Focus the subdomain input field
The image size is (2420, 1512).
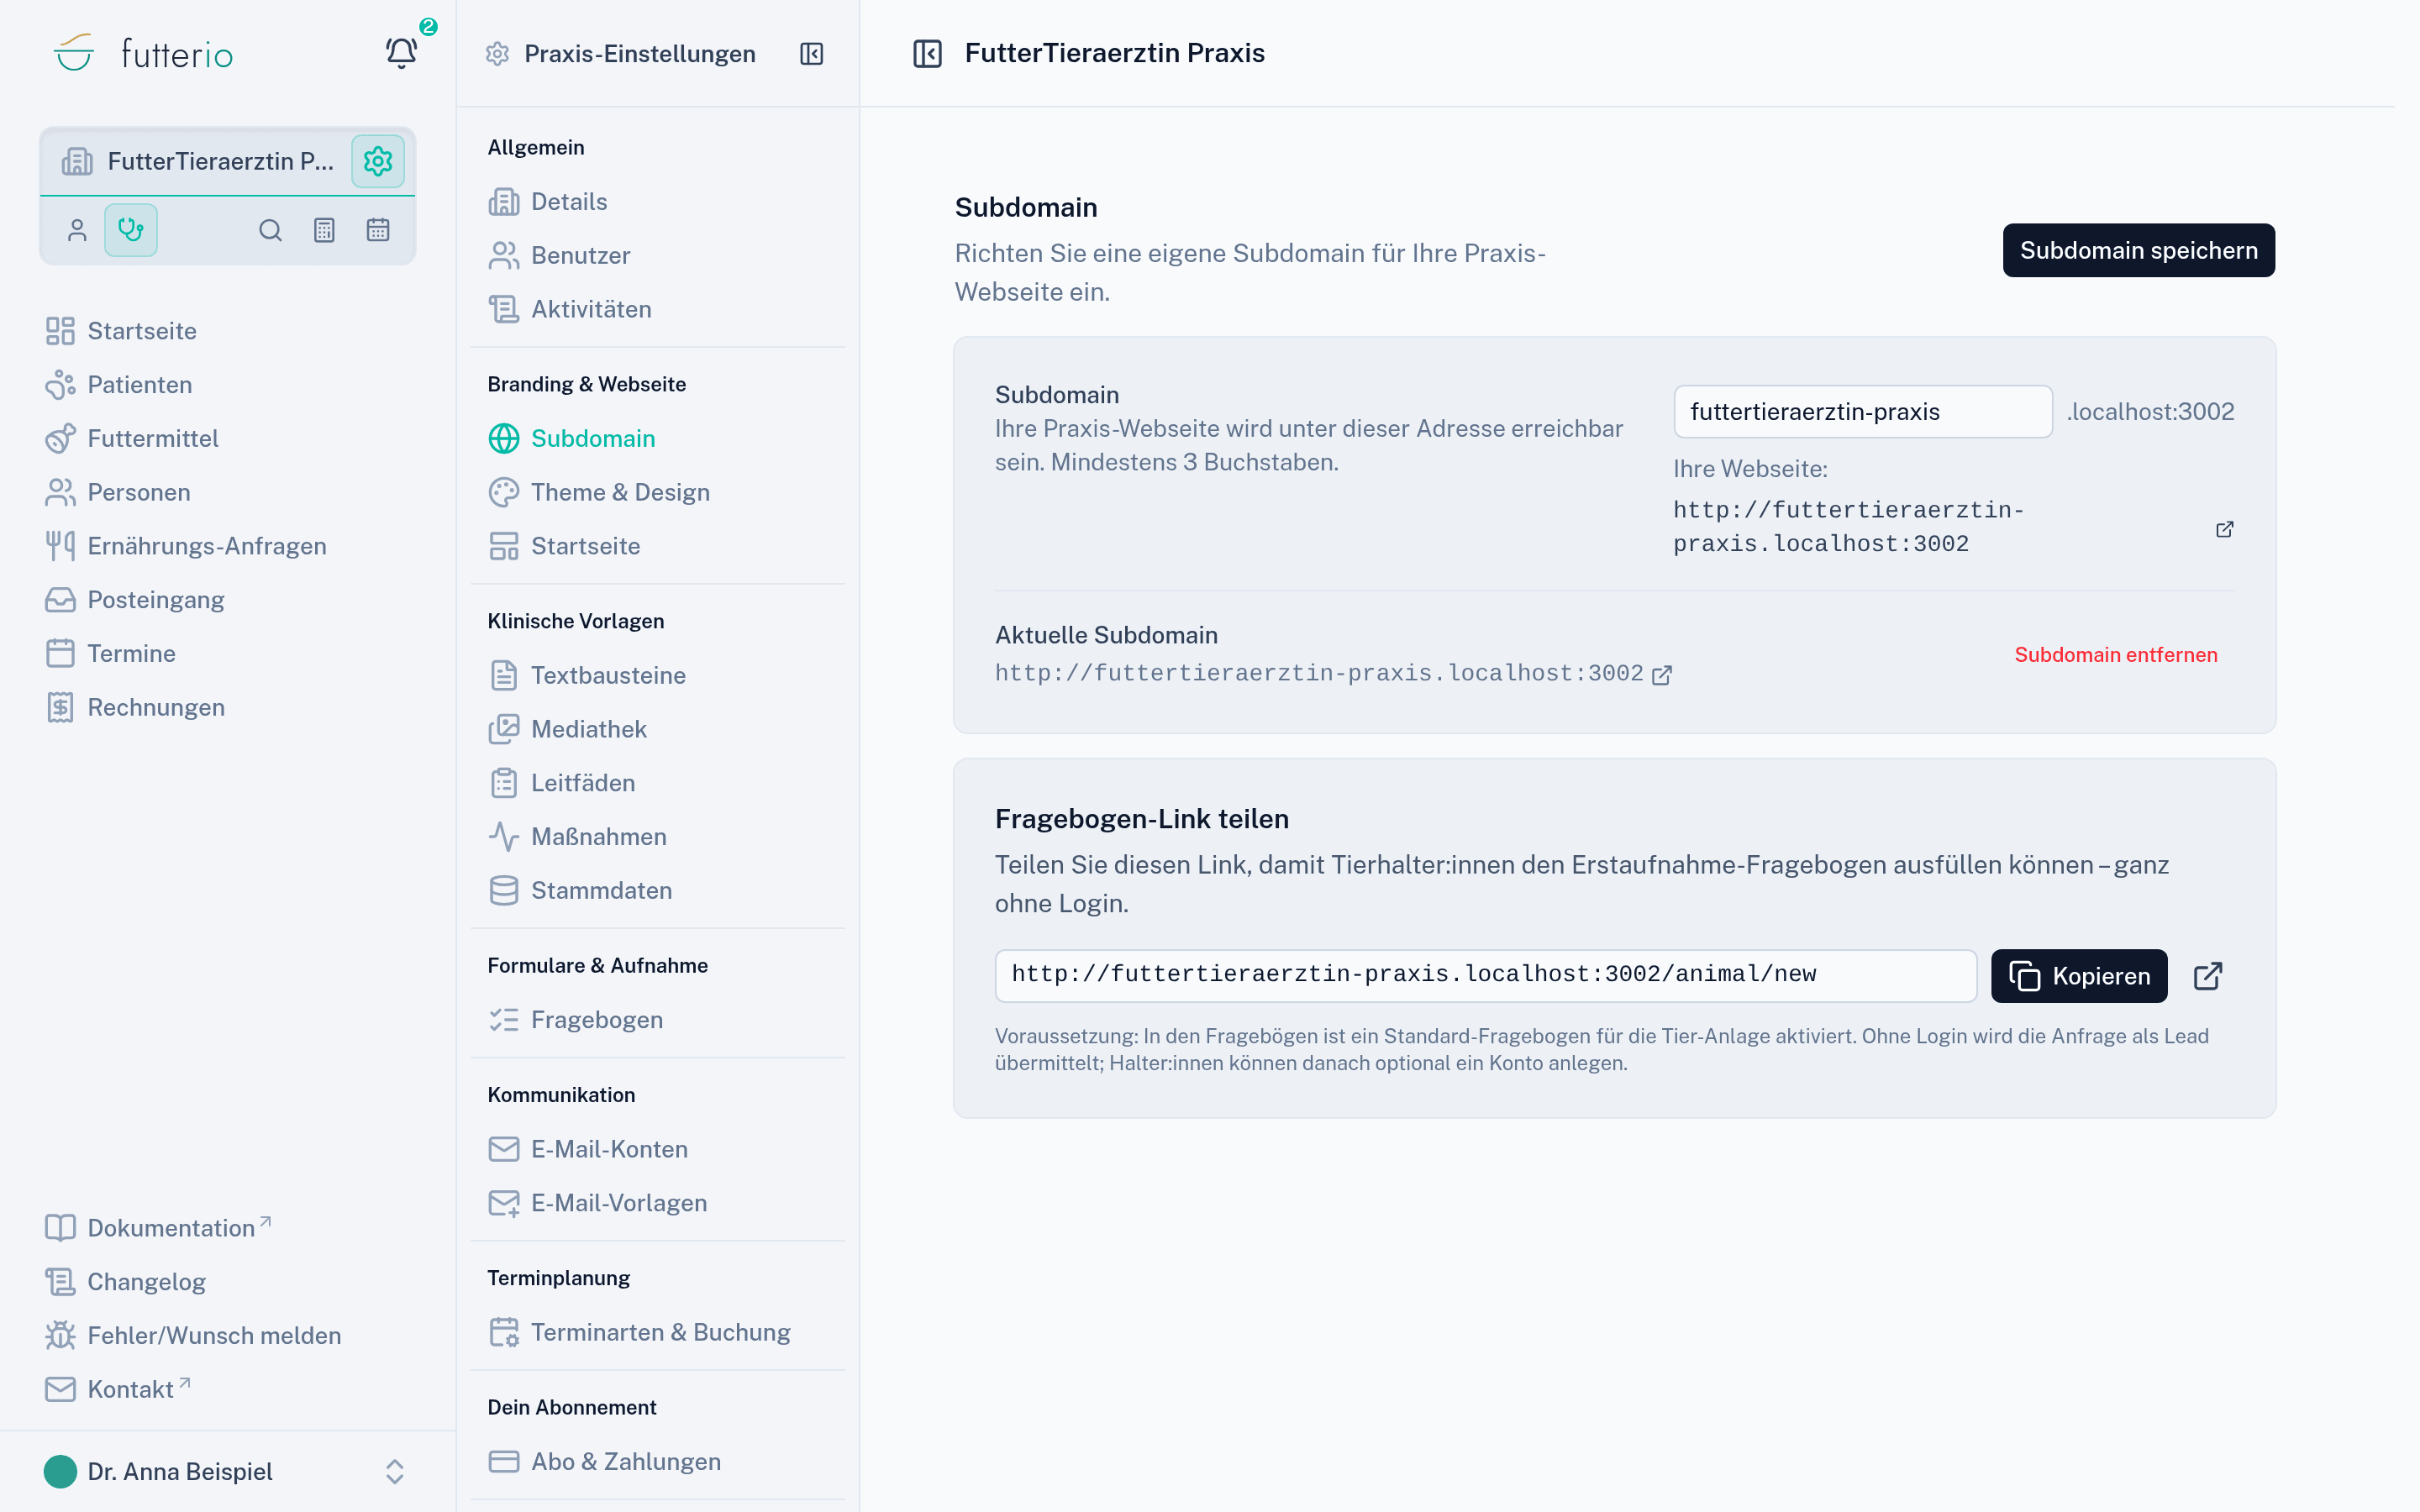[x=1863, y=412]
